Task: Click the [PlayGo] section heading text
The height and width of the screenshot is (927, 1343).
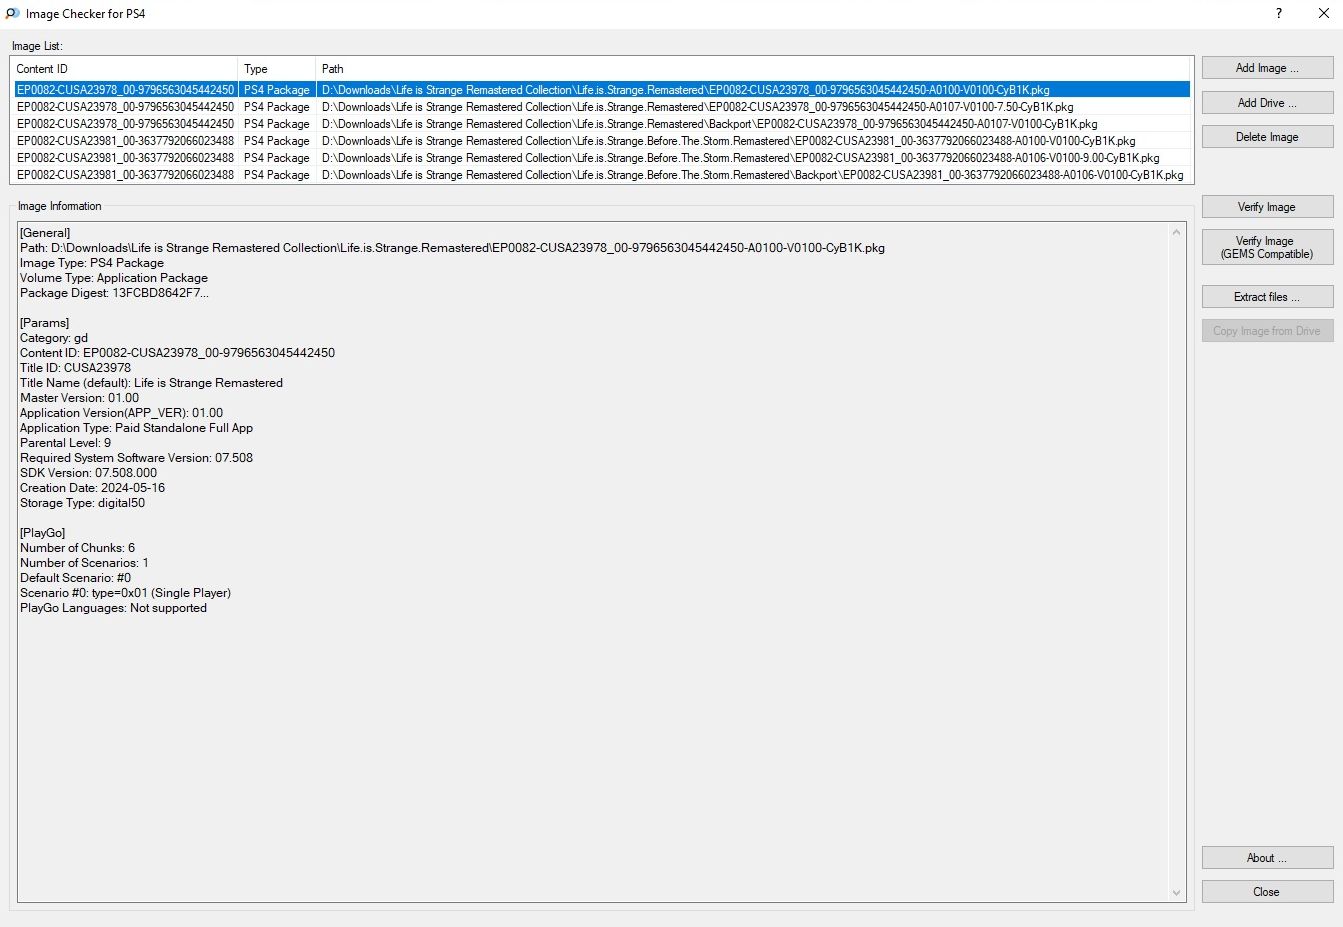Action: 43,533
